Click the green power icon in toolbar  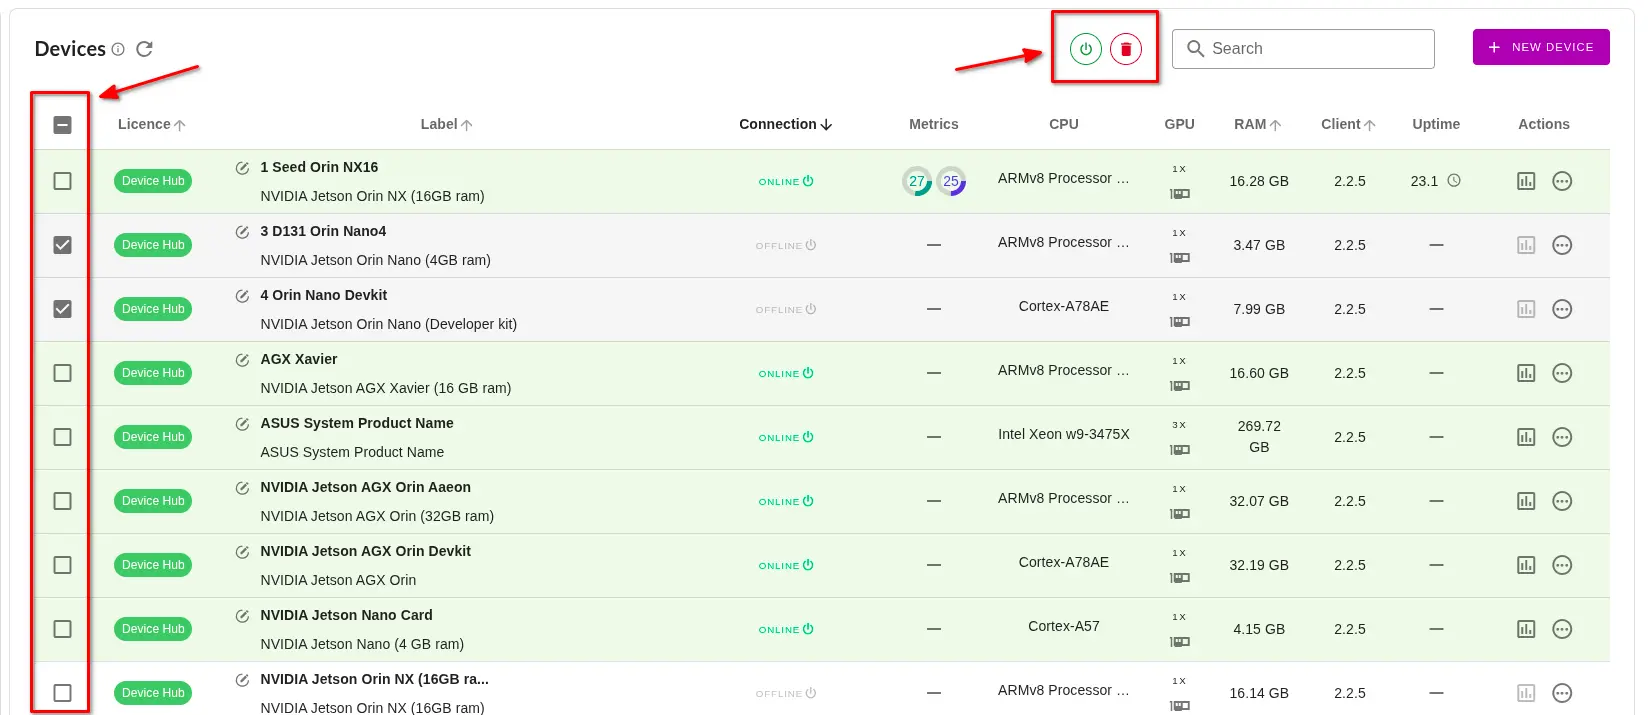pyautogui.click(x=1085, y=49)
